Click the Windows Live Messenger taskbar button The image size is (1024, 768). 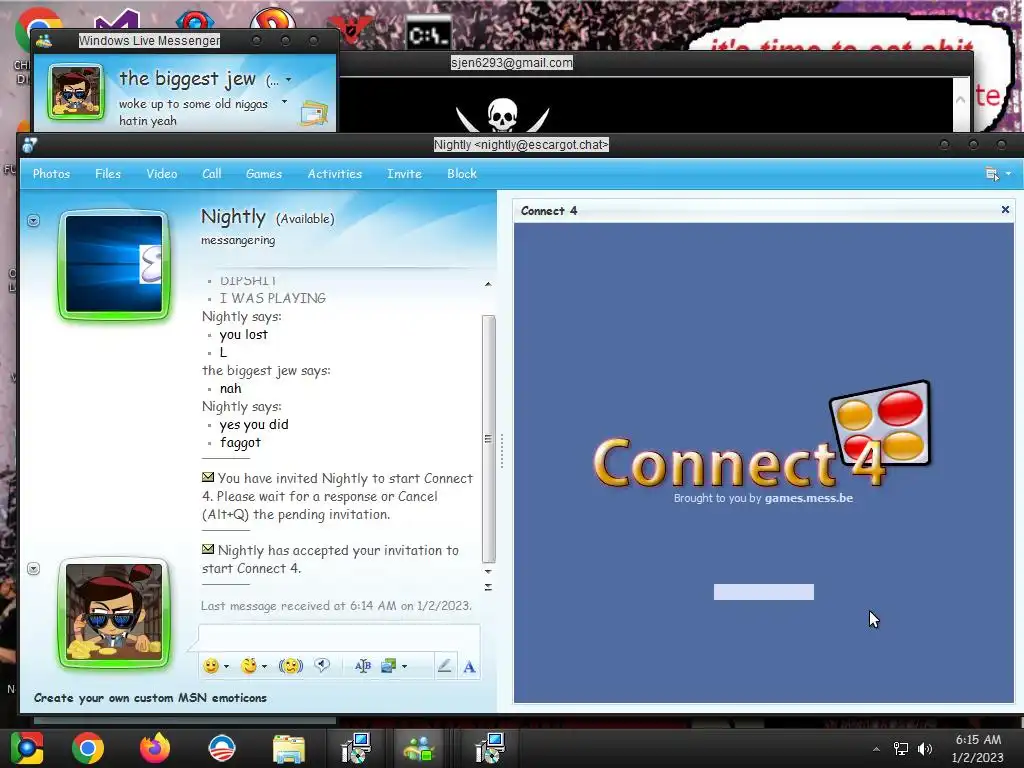[419, 748]
